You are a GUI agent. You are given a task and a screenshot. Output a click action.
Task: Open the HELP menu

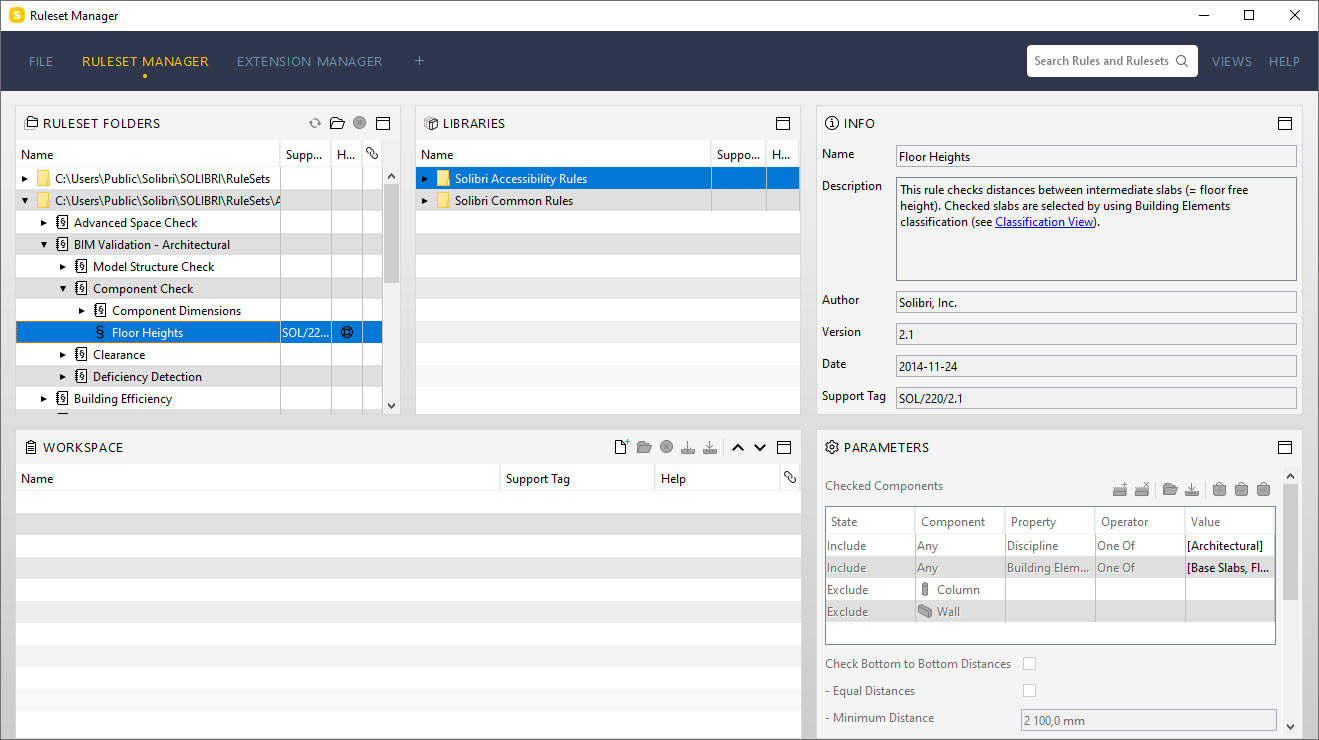click(1284, 61)
